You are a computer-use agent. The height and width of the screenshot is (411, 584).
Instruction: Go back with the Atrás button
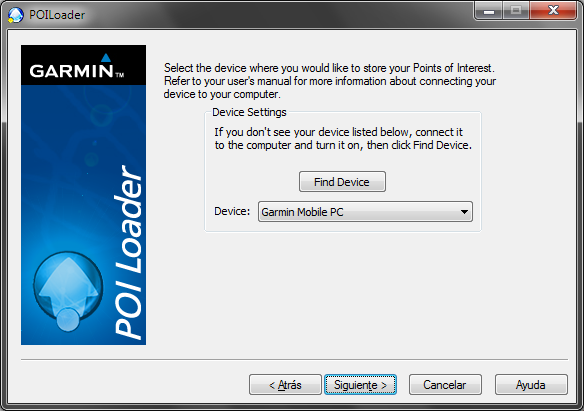coord(285,385)
